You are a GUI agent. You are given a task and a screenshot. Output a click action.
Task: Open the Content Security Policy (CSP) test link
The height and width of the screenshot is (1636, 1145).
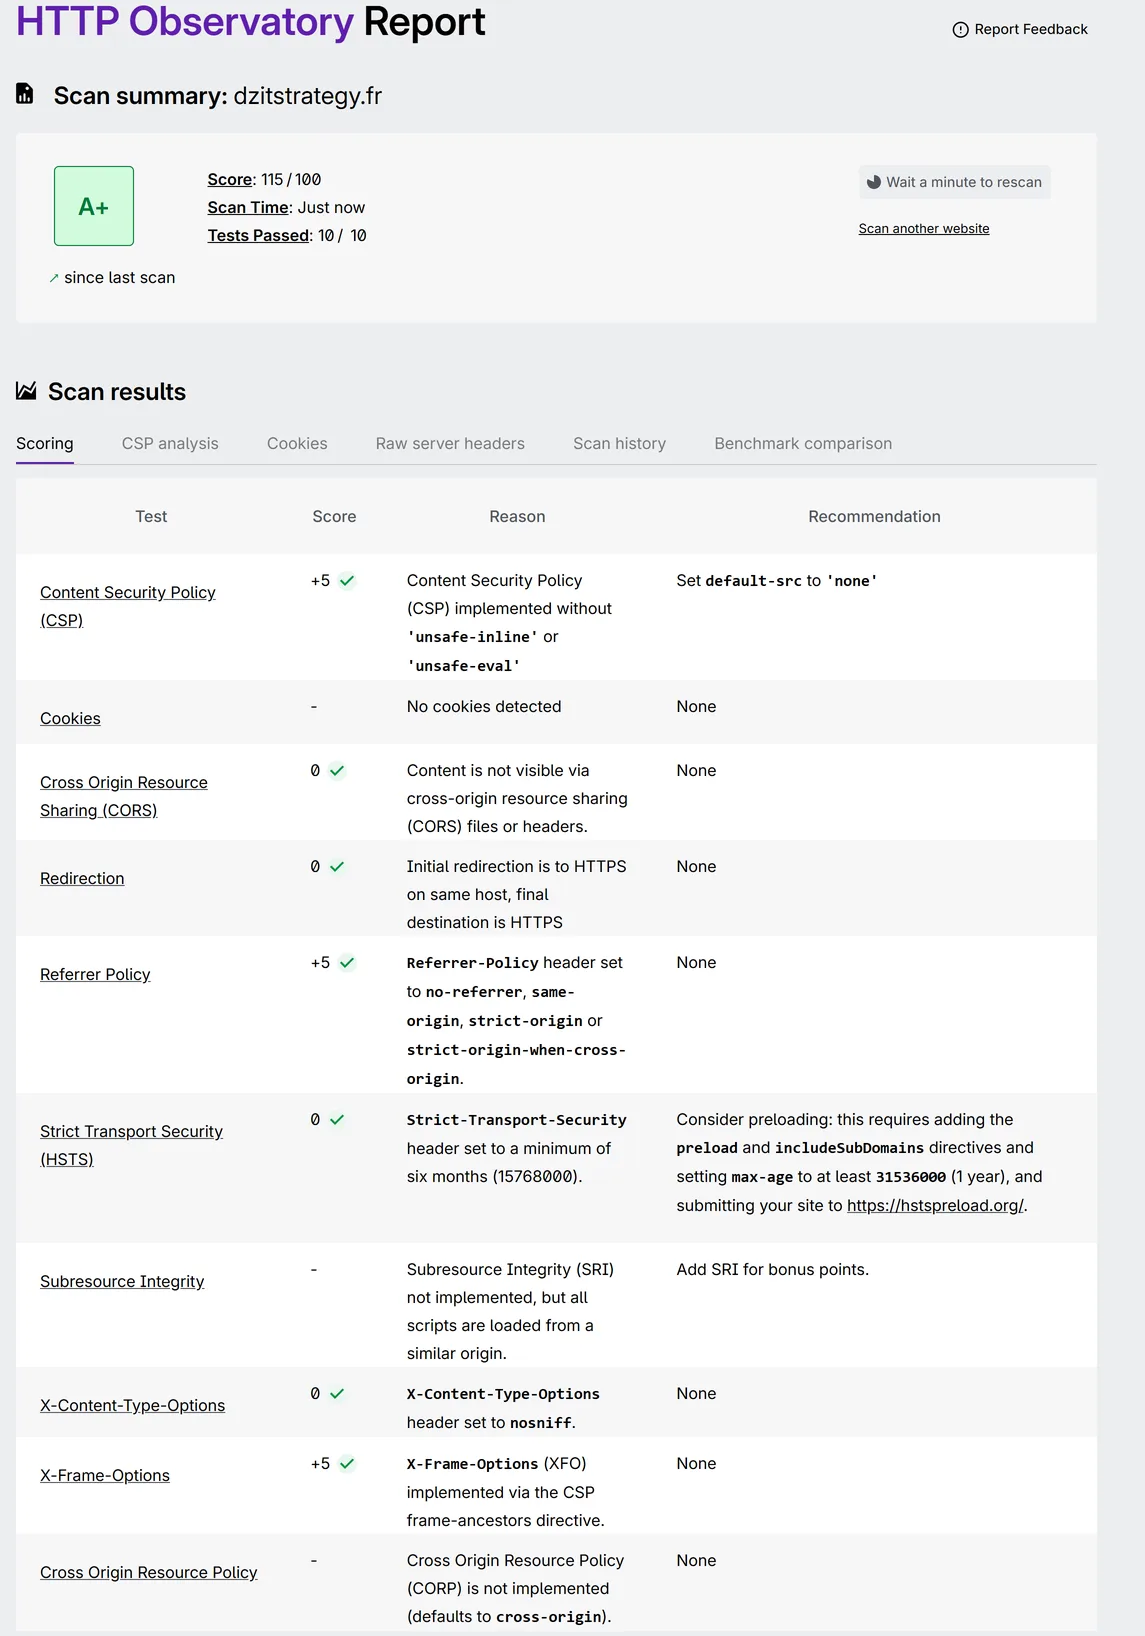pos(128,606)
